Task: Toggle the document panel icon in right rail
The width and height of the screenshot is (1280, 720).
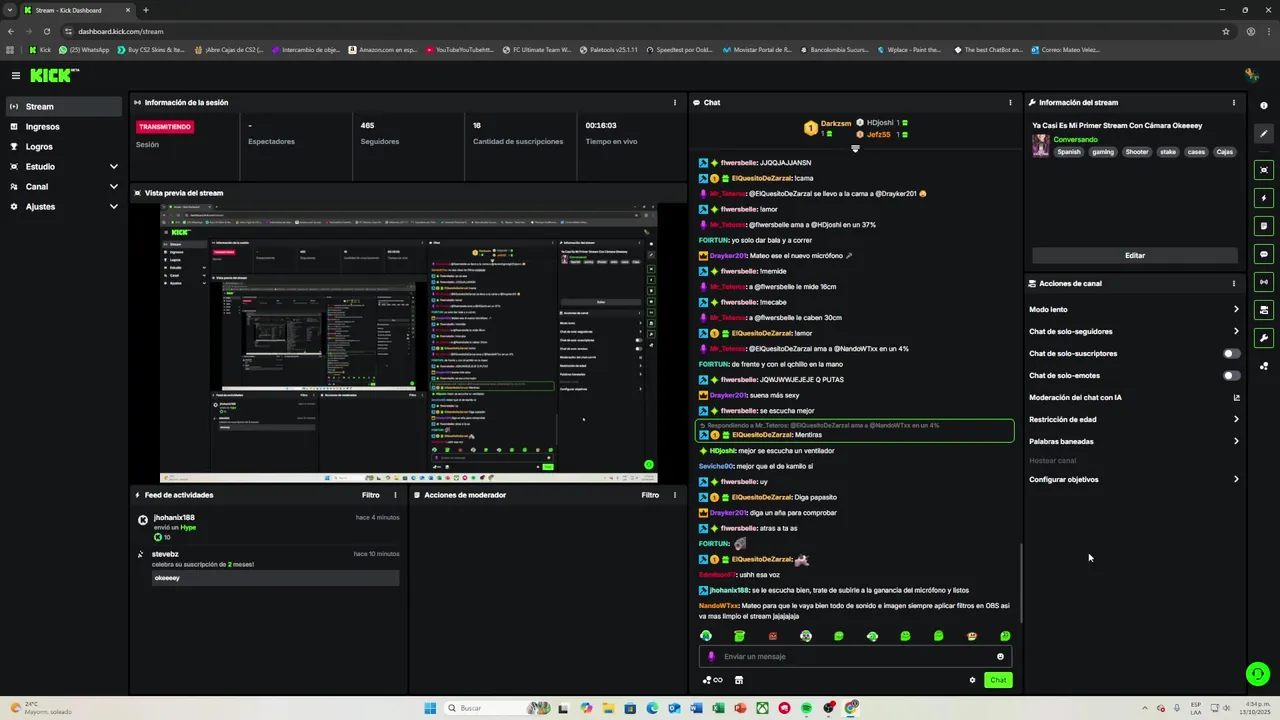Action: point(1264,226)
